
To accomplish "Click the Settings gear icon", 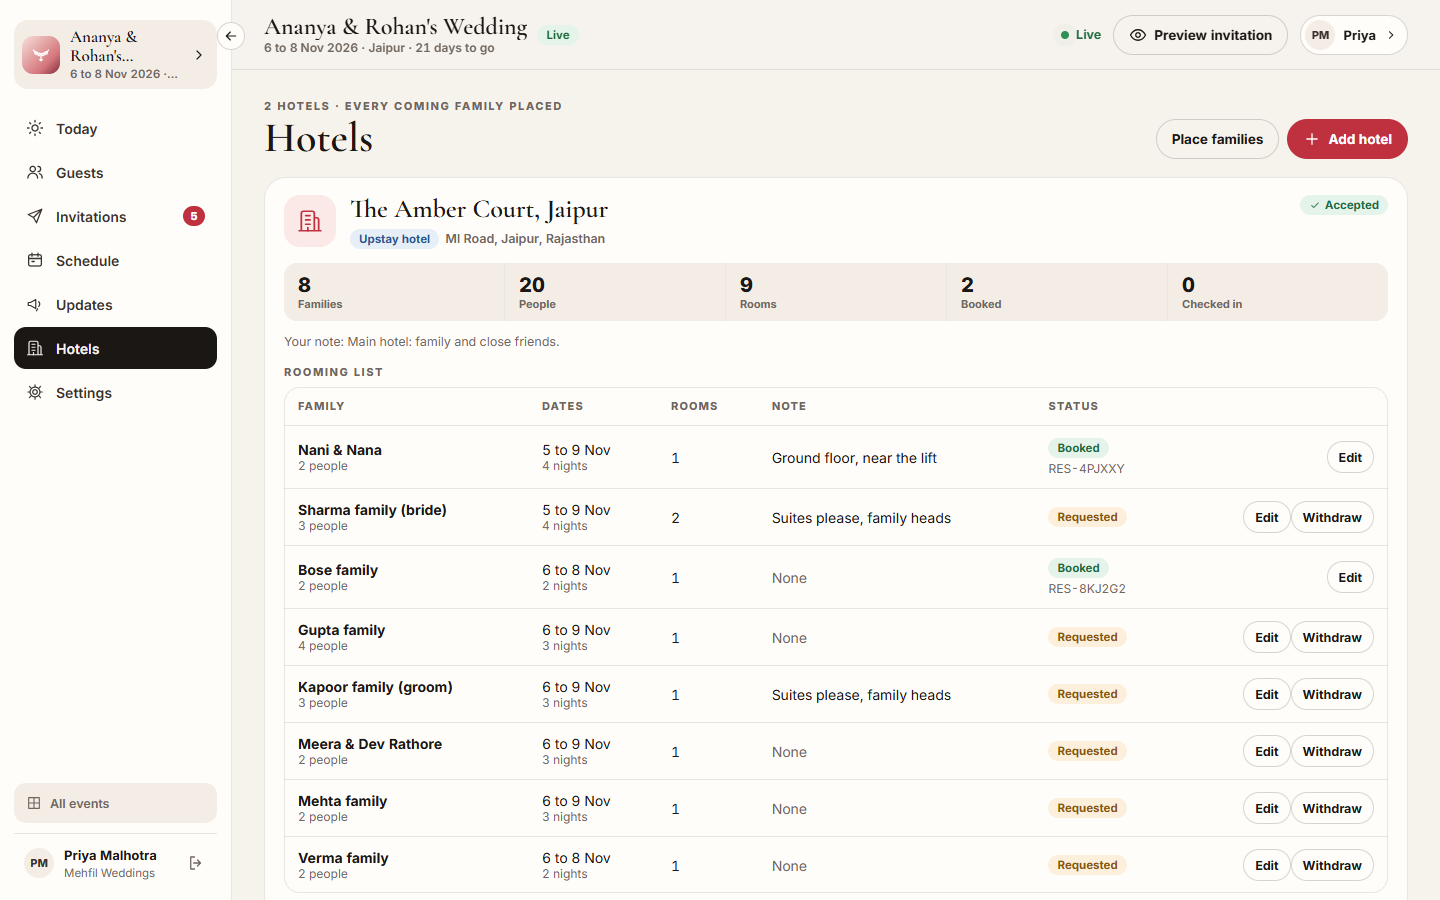I will 35,392.
